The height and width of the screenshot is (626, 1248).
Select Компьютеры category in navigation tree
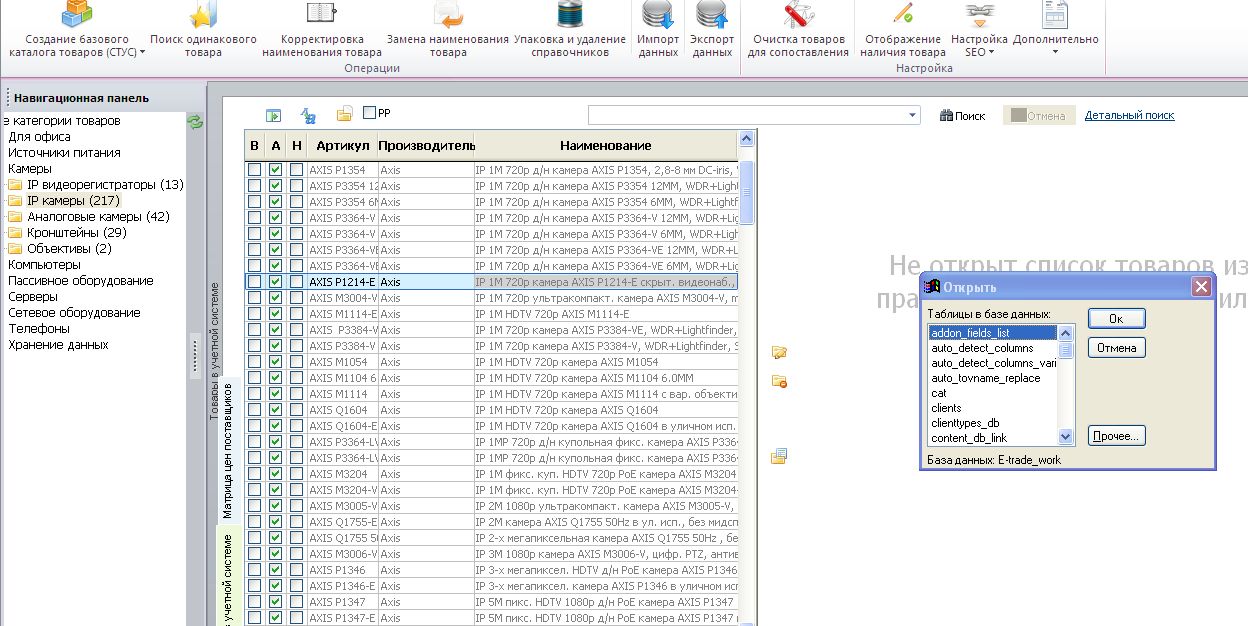pos(44,265)
